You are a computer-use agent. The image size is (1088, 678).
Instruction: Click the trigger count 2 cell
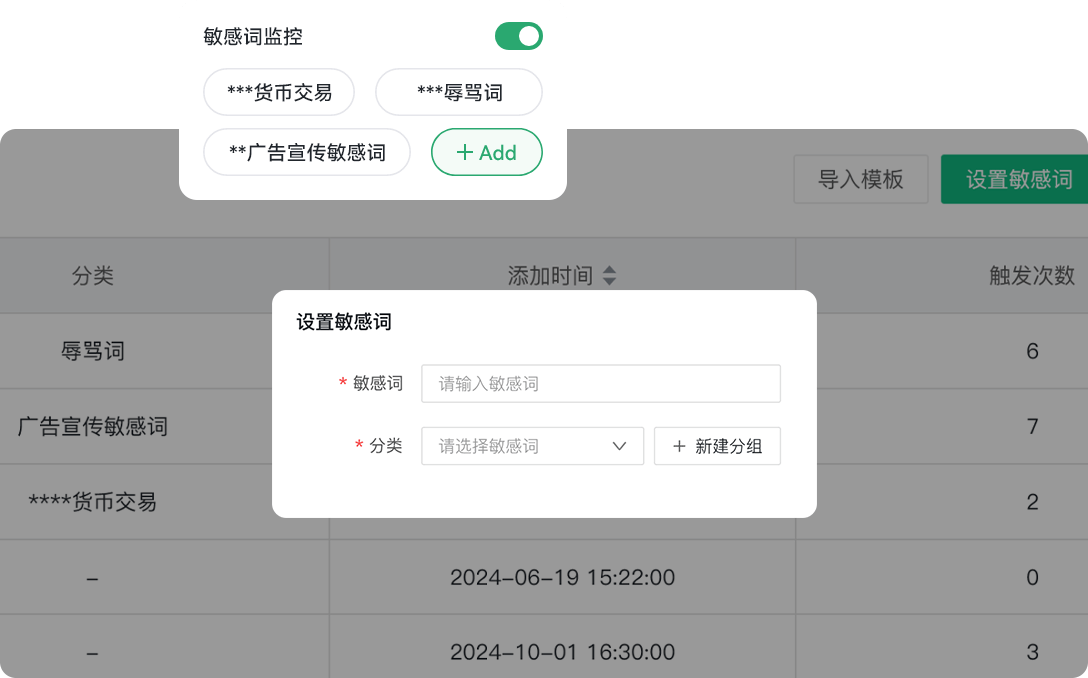[1032, 502]
